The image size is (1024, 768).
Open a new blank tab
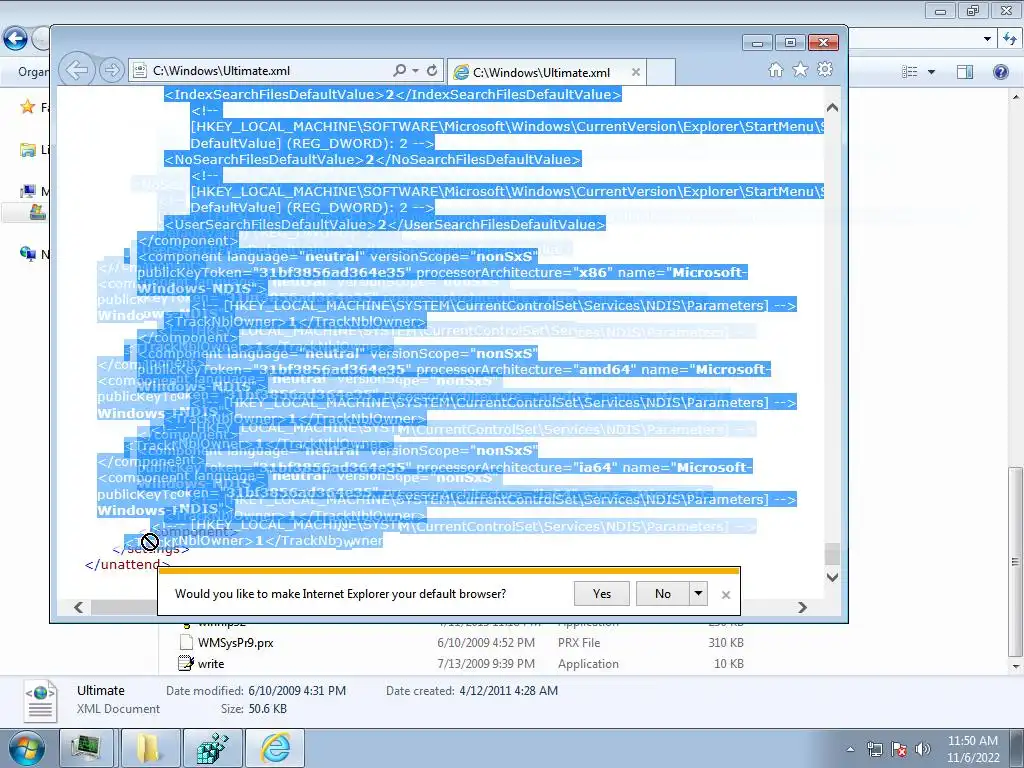pyautogui.click(x=661, y=72)
